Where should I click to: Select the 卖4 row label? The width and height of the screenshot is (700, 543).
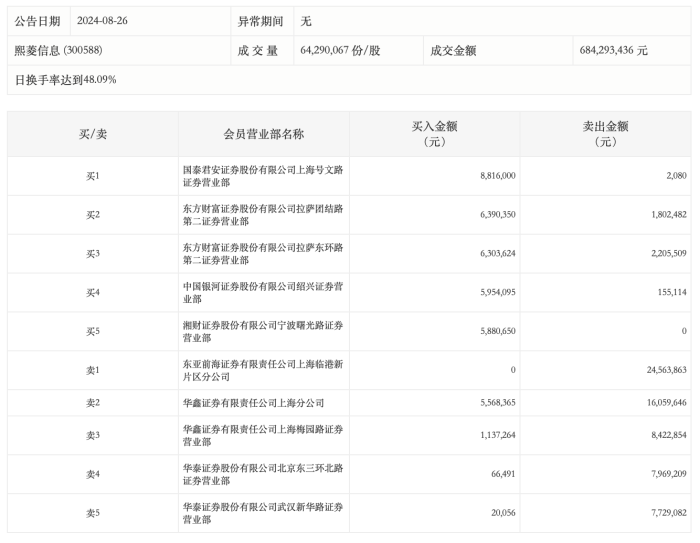click(93, 474)
